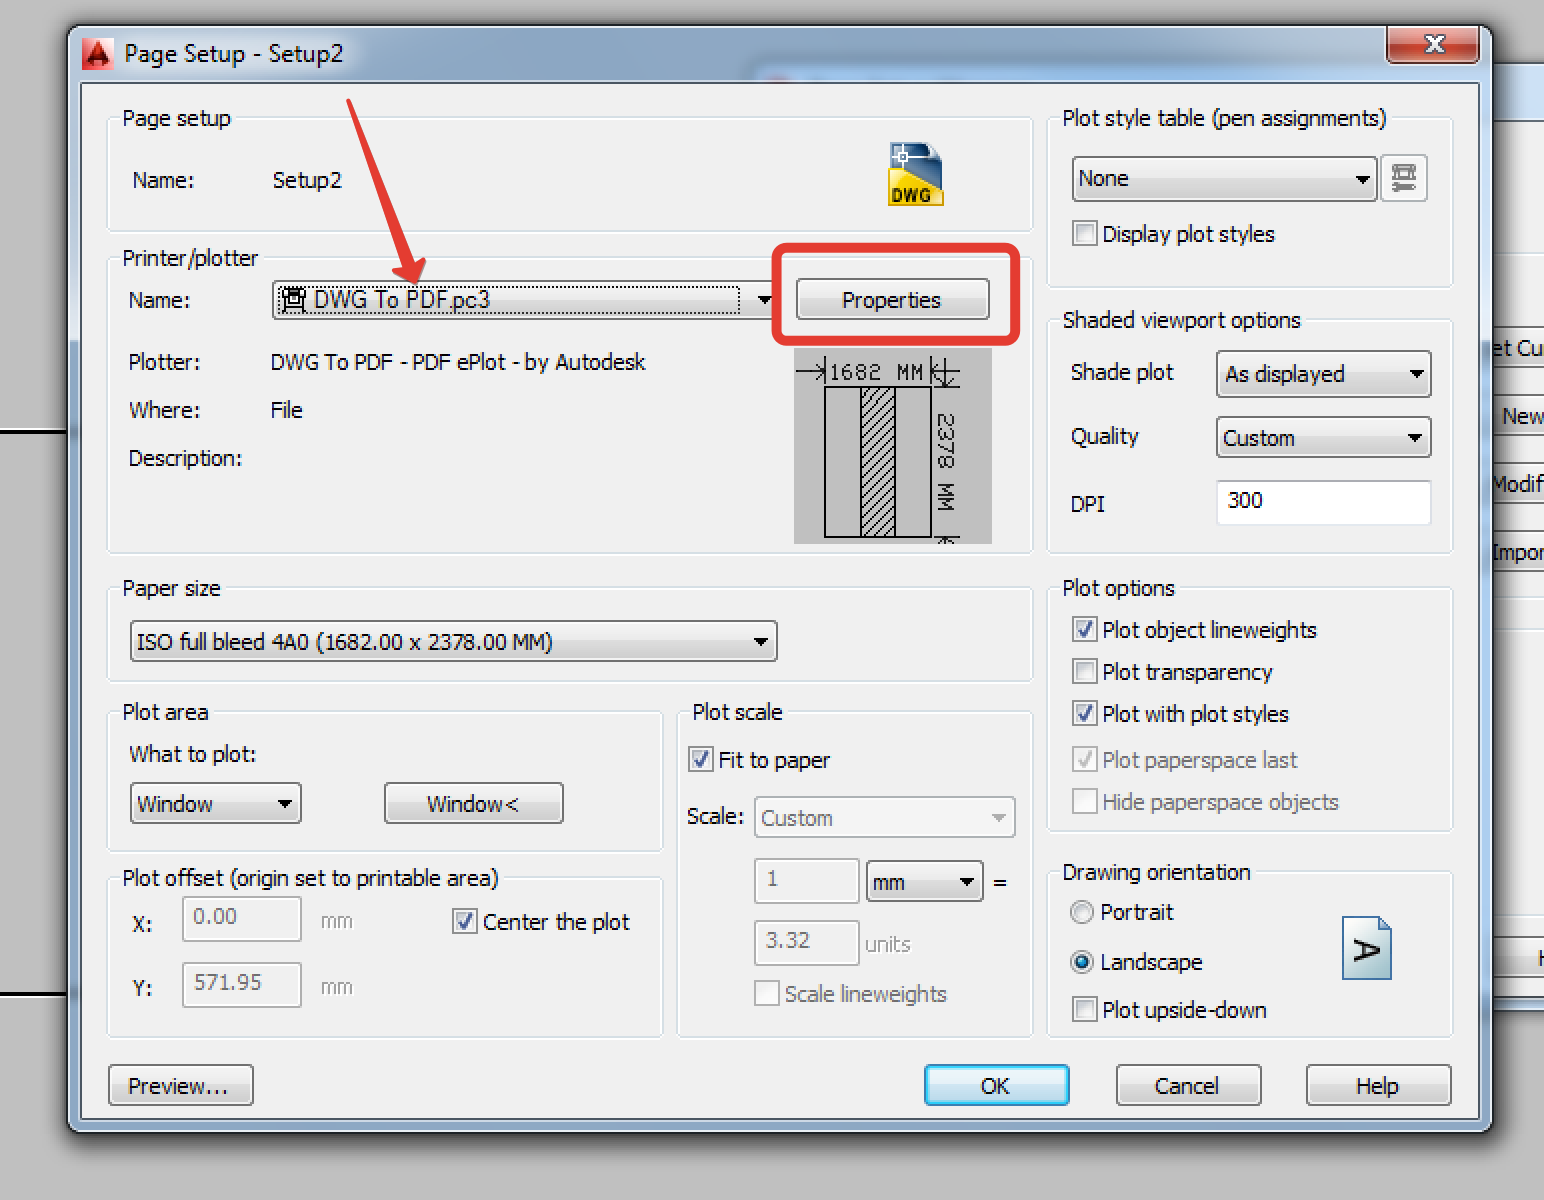Screen dimensions: 1544x1200
Task: Open plot Preview
Action: tap(180, 1086)
